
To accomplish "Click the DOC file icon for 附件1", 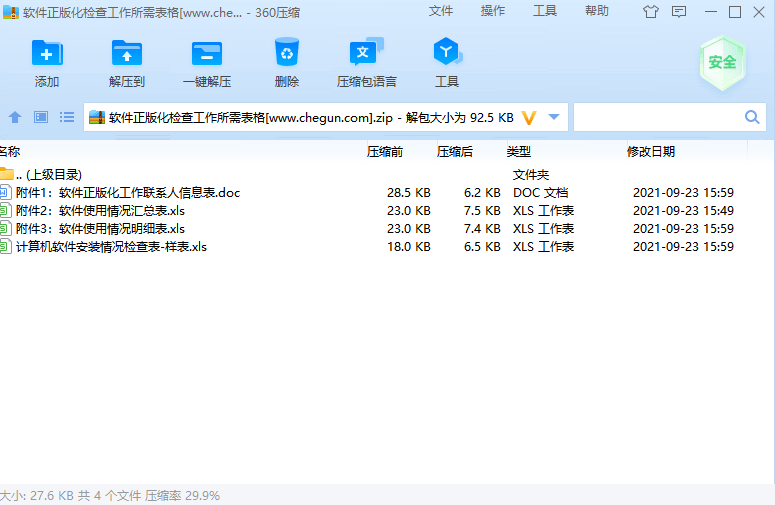I will point(5,192).
